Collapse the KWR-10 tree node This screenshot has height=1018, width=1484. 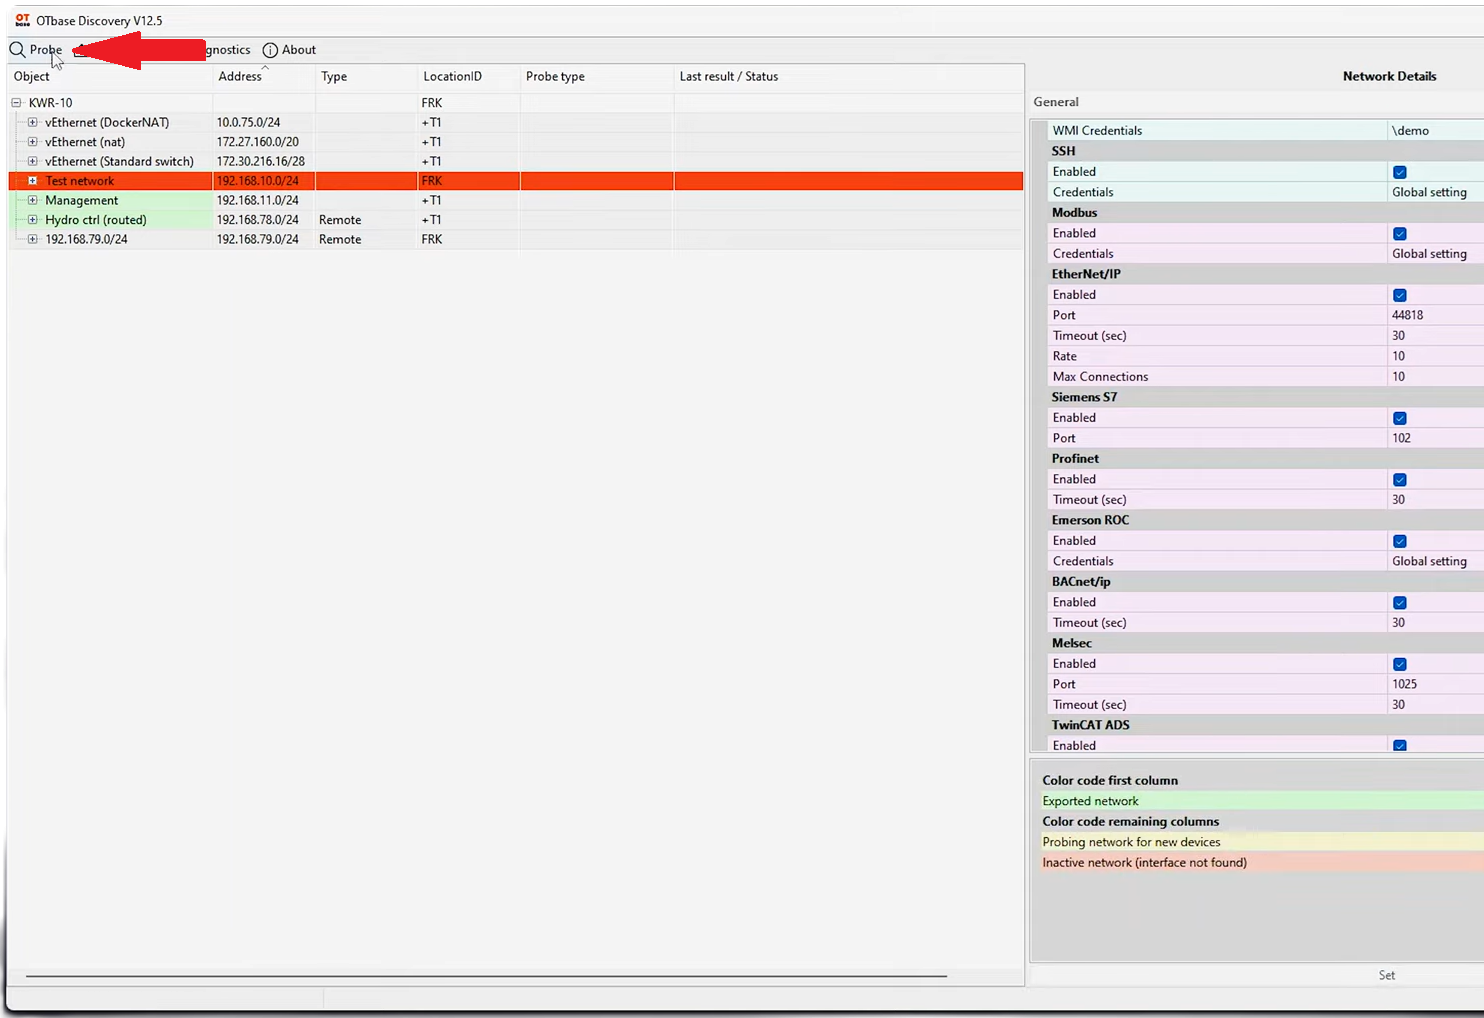tap(16, 103)
